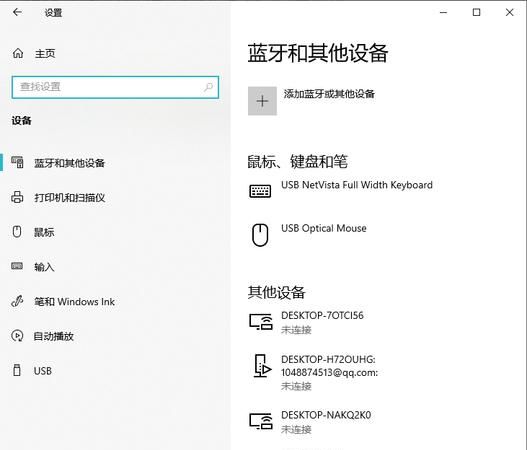Image resolution: width=527 pixels, height=450 pixels.
Task: Click the back arrow in Settings
Action: pyautogui.click(x=17, y=12)
